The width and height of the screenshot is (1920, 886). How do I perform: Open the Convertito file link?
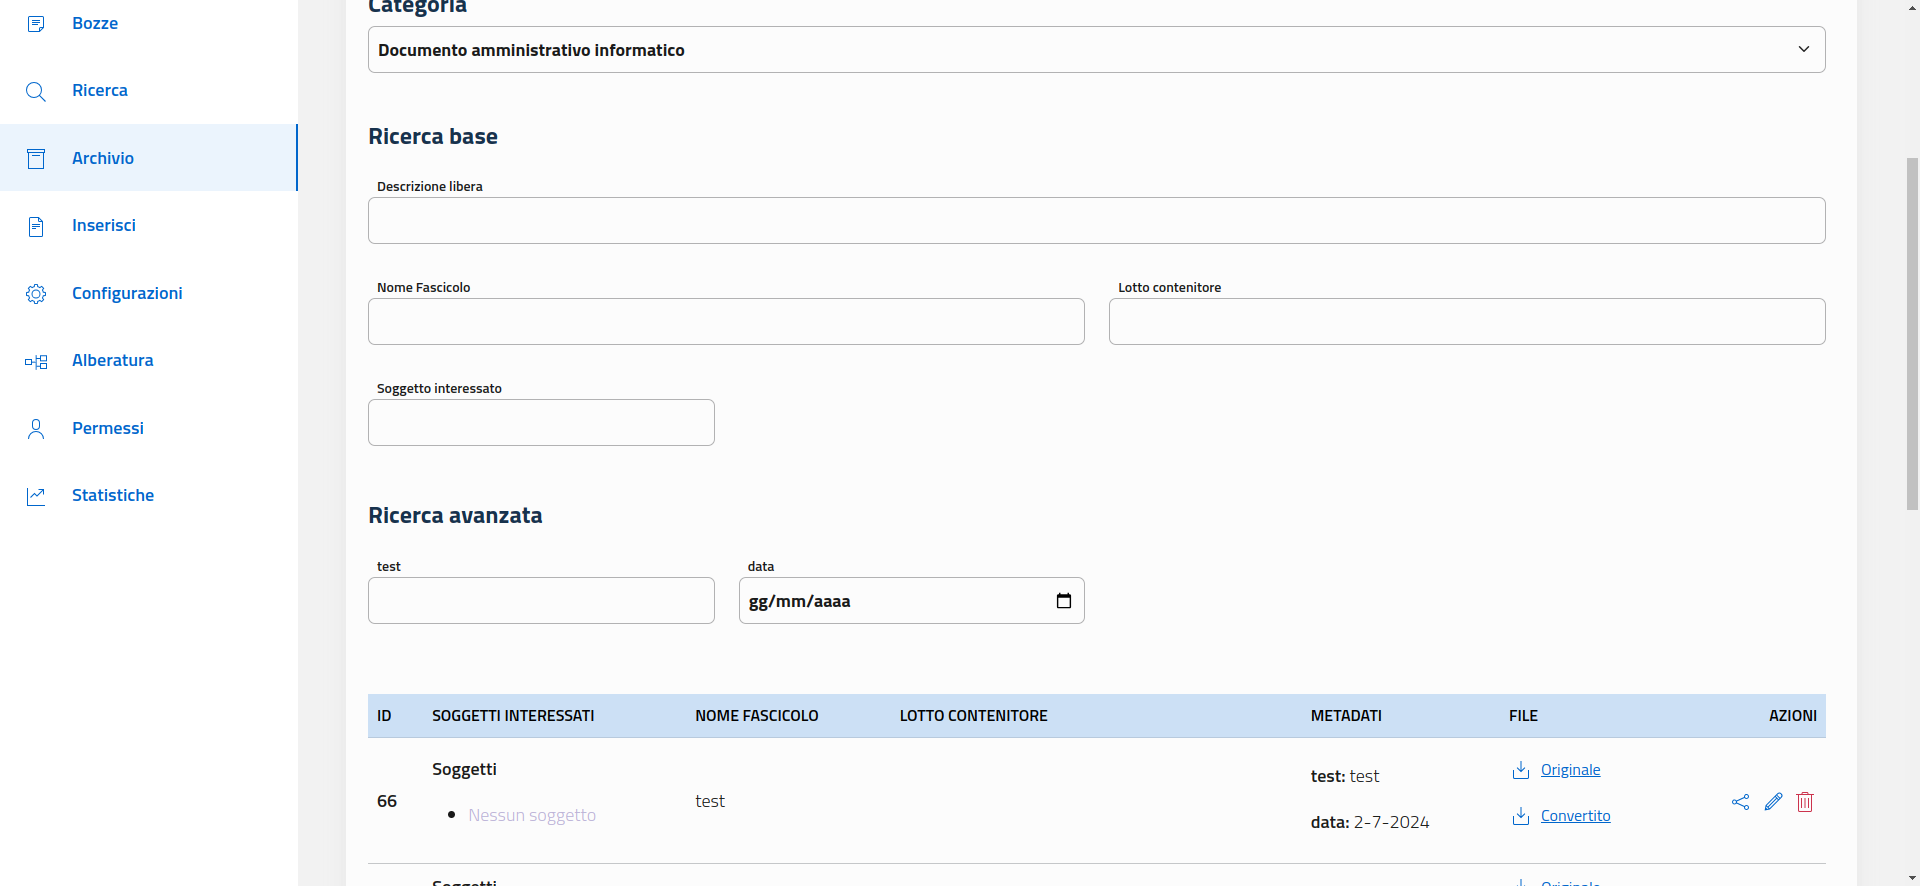pos(1575,816)
